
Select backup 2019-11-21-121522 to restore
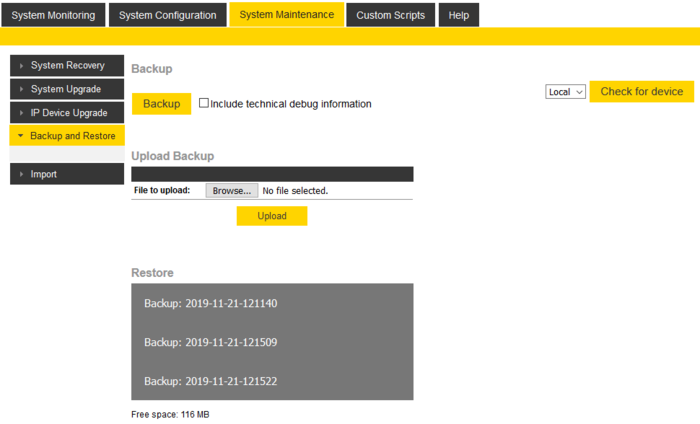click(x=211, y=381)
